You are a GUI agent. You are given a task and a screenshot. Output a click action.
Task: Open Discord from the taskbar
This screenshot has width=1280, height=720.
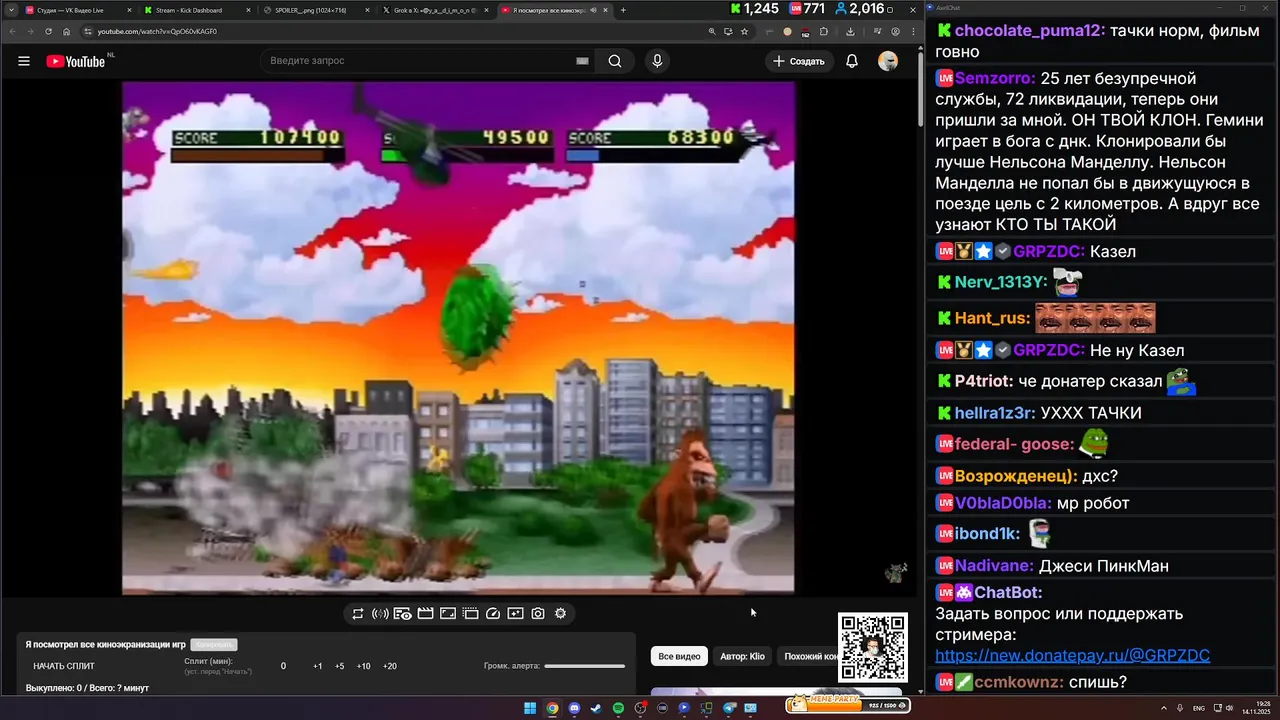pyautogui.click(x=574, y=708)
